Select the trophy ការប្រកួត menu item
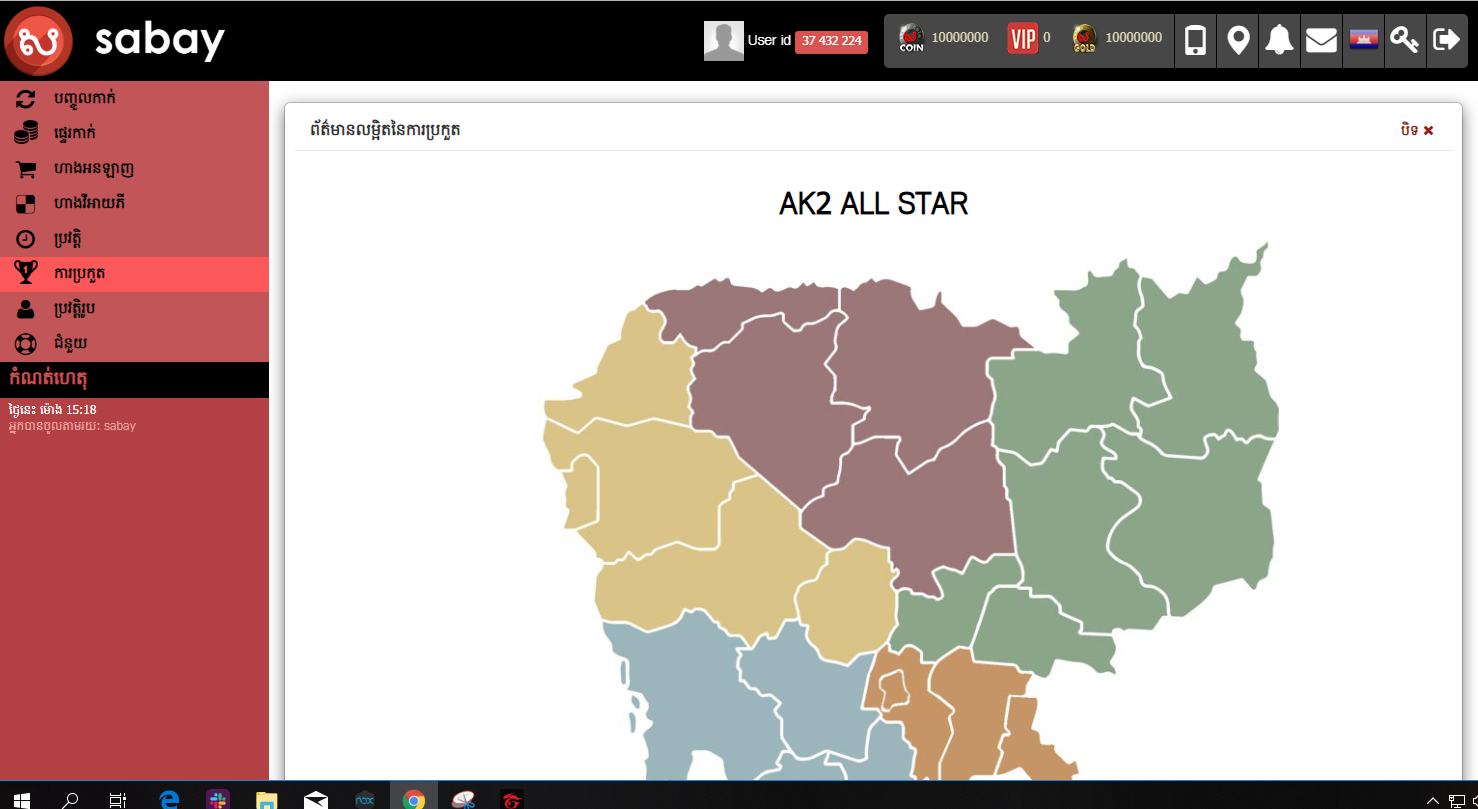 [80, 273]
